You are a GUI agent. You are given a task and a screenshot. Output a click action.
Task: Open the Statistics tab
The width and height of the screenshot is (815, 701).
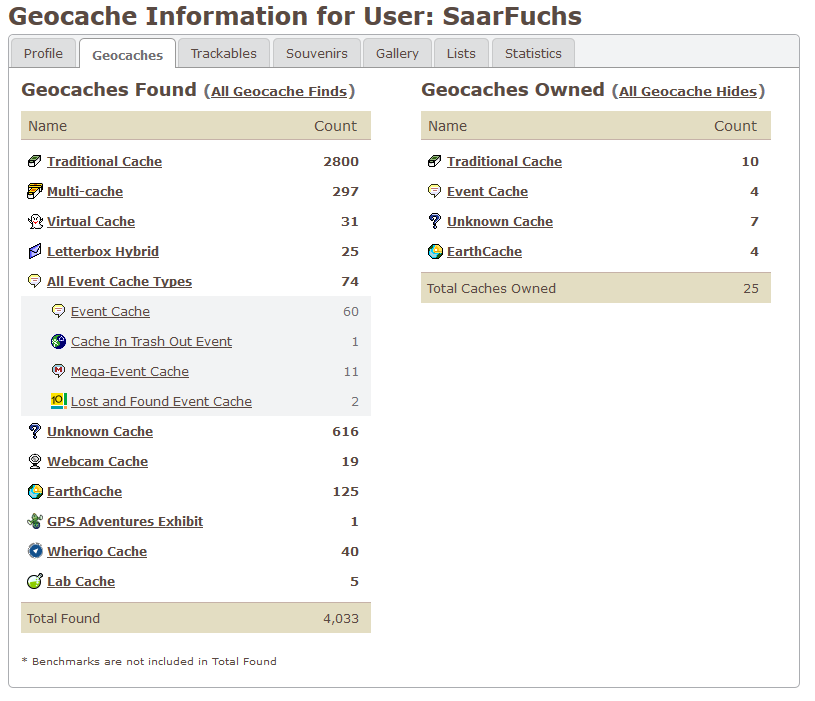point(533,54)
